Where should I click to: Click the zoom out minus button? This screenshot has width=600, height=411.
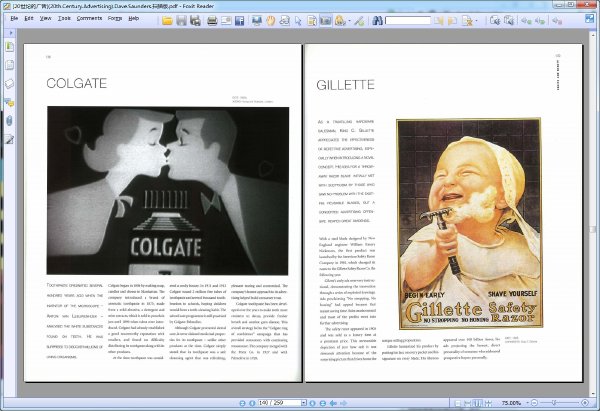coord(534,403)
